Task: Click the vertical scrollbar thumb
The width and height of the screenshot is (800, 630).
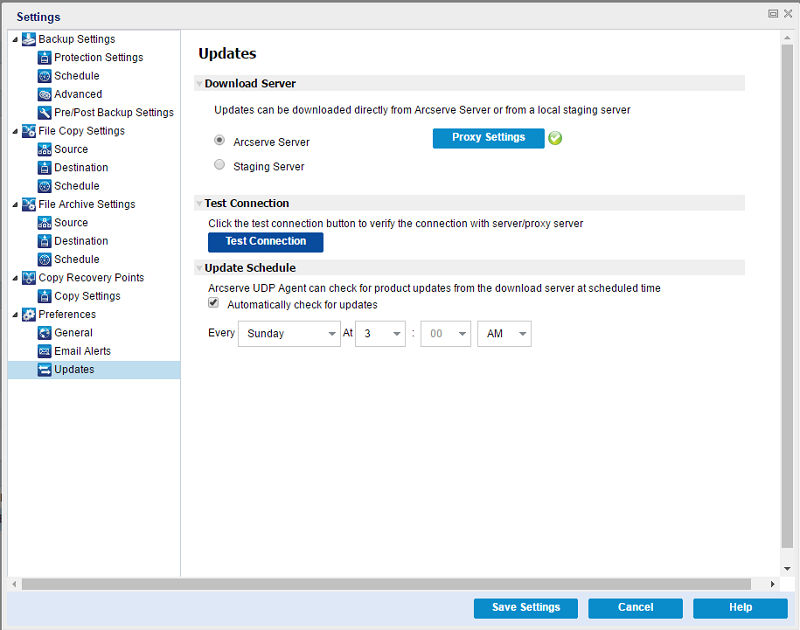Action: [x=787, y=296]
